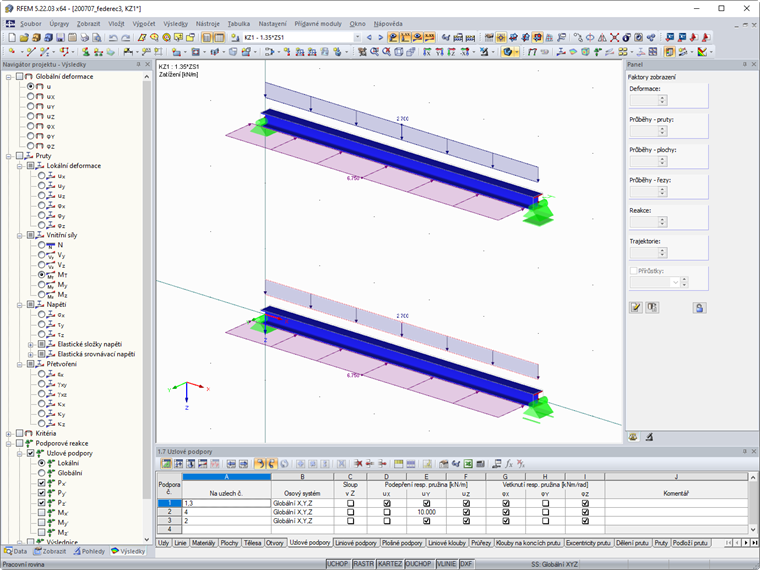Open the Výpočet menu
Screen dimensions: 760x570
tap(144, 23)
